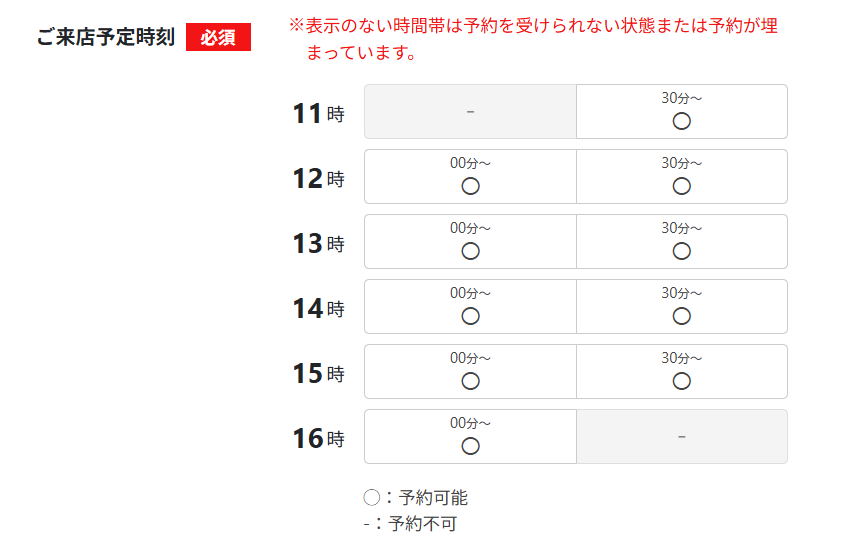Select the 15時 30分 reservation option

pos(682,381)
